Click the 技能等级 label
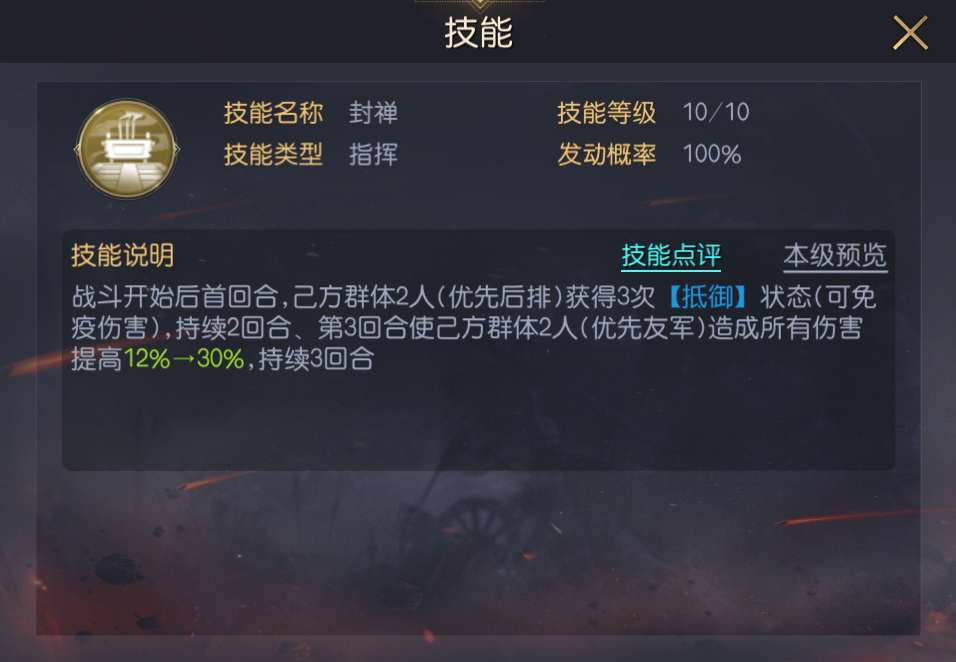Viewport: 956px width, 662px height. (x=607, y=113)
